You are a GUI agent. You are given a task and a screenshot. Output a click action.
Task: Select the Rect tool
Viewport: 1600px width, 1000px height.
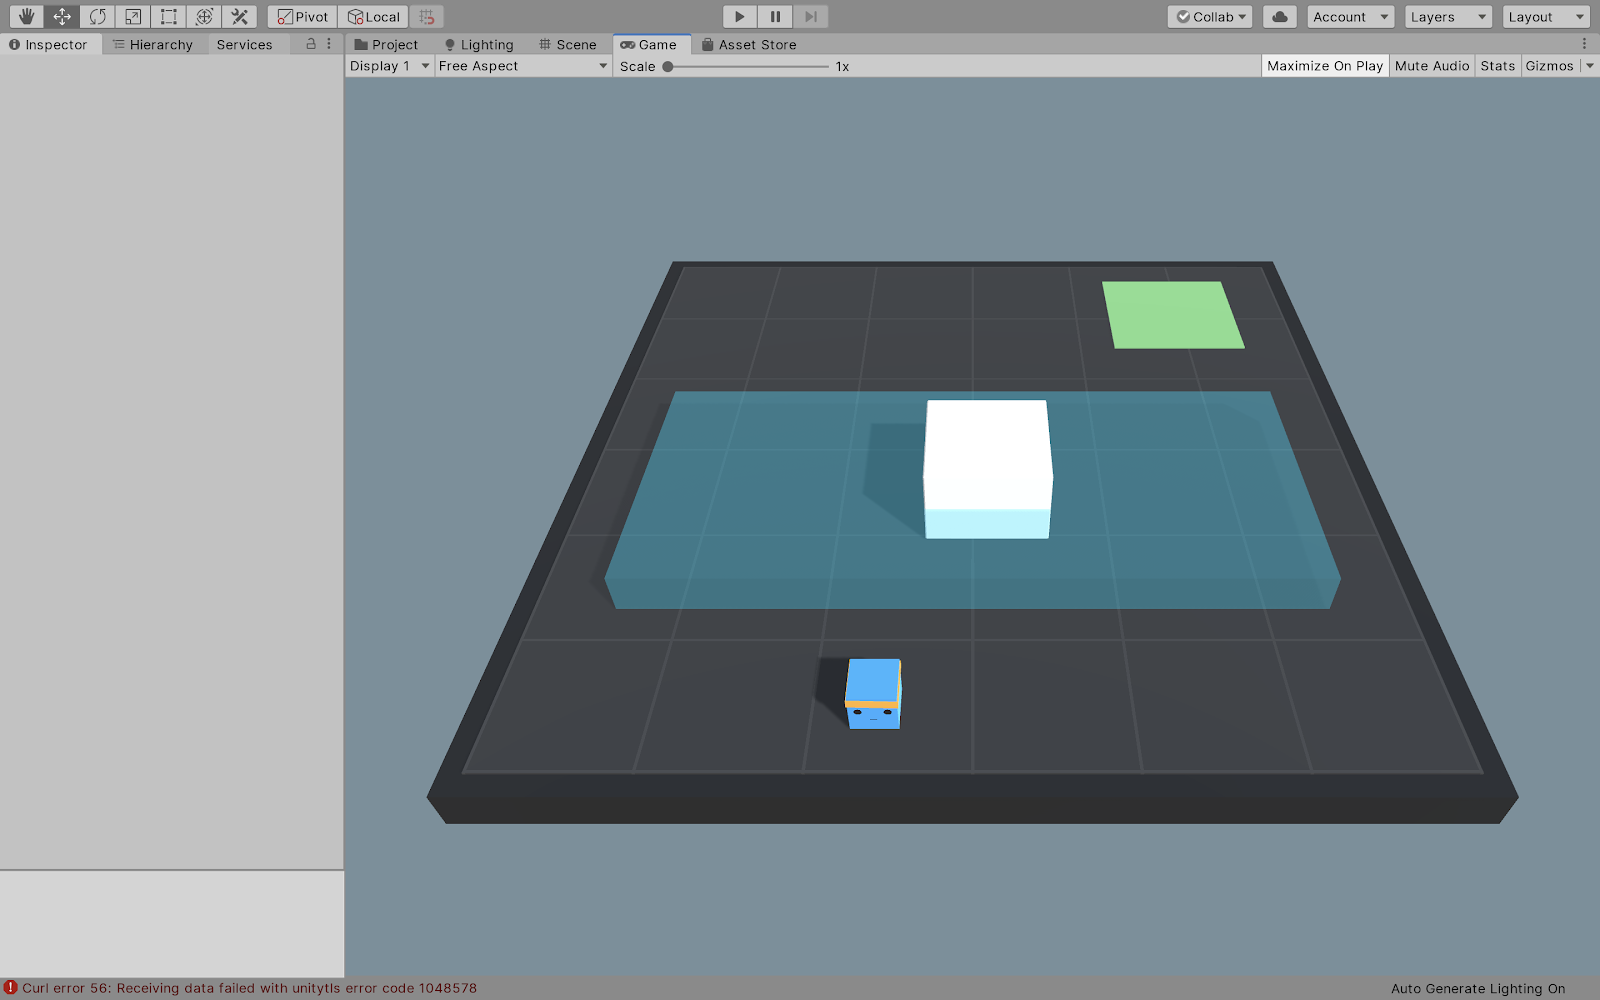click(167, 16)
